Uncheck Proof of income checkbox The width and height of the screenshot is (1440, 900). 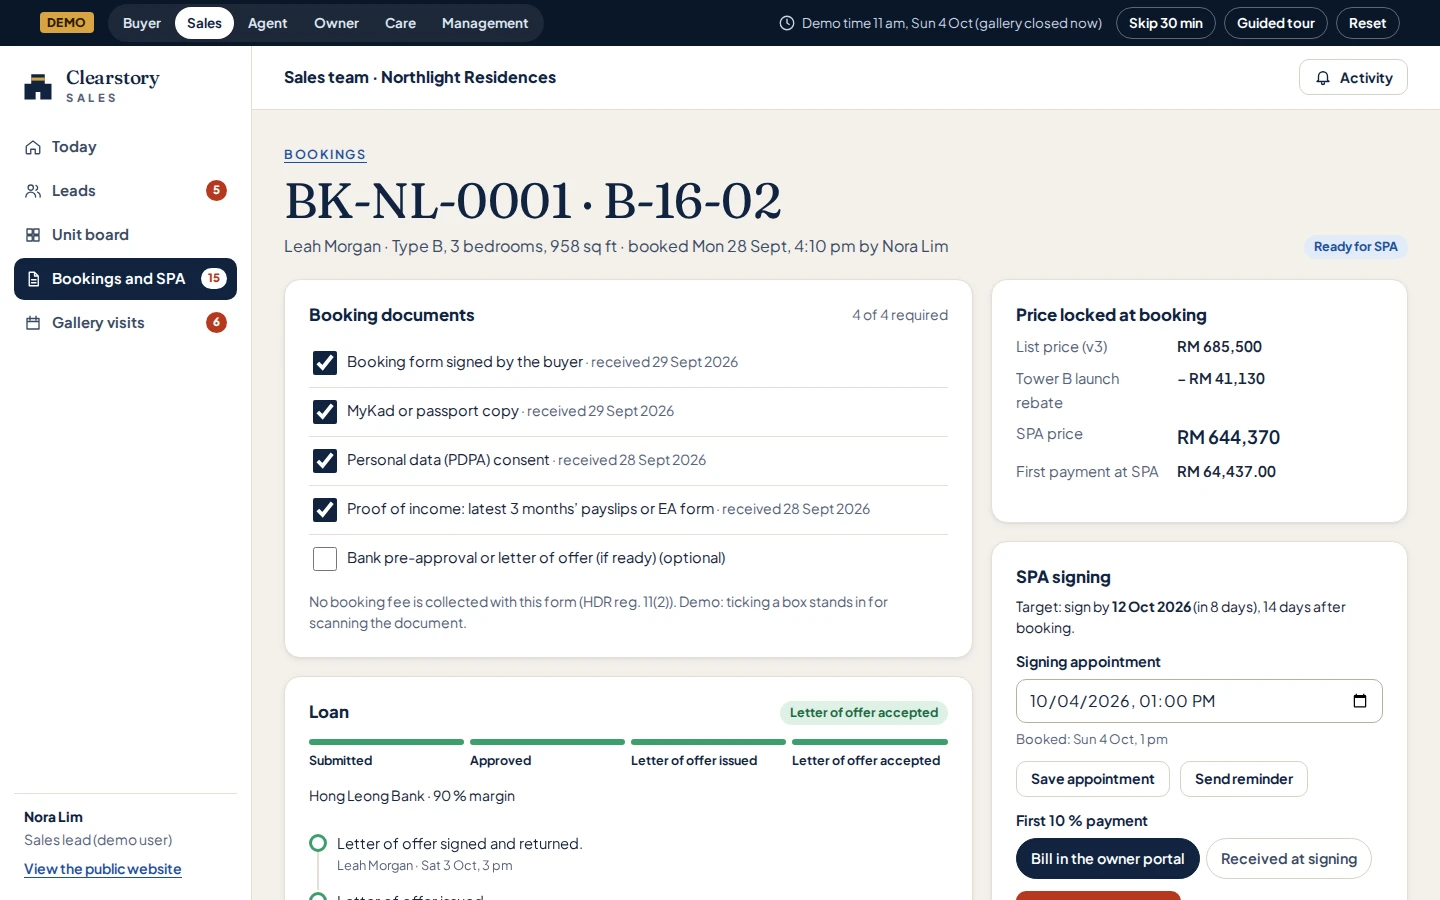click(x=325, y=510)
